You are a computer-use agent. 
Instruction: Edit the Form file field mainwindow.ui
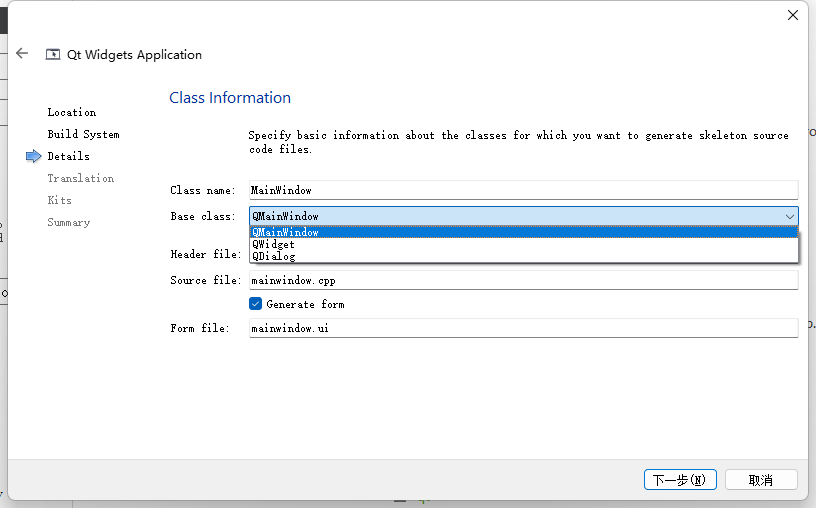524,328
